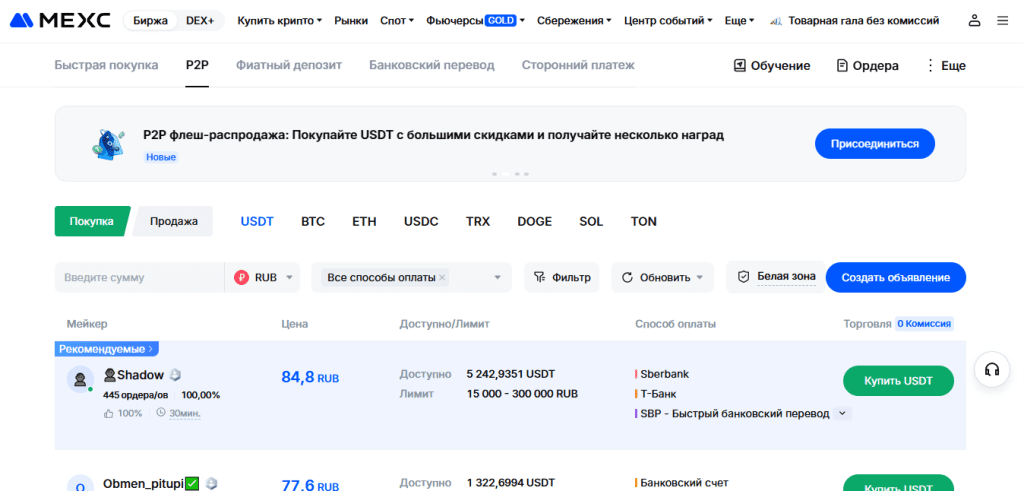Open the RUB currency dropdown
Screen dimensions: 1024x491
[263, 277]
